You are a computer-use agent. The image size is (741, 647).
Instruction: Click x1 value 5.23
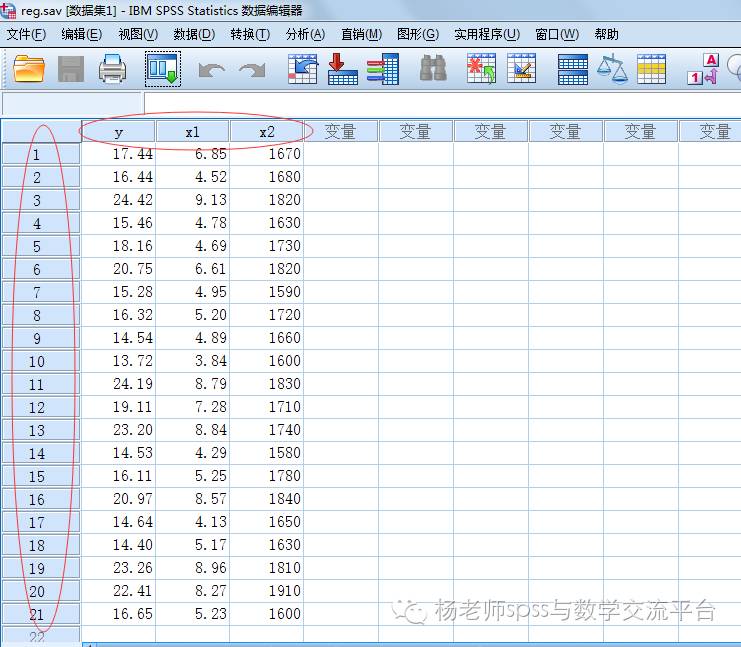click(193, 614)
